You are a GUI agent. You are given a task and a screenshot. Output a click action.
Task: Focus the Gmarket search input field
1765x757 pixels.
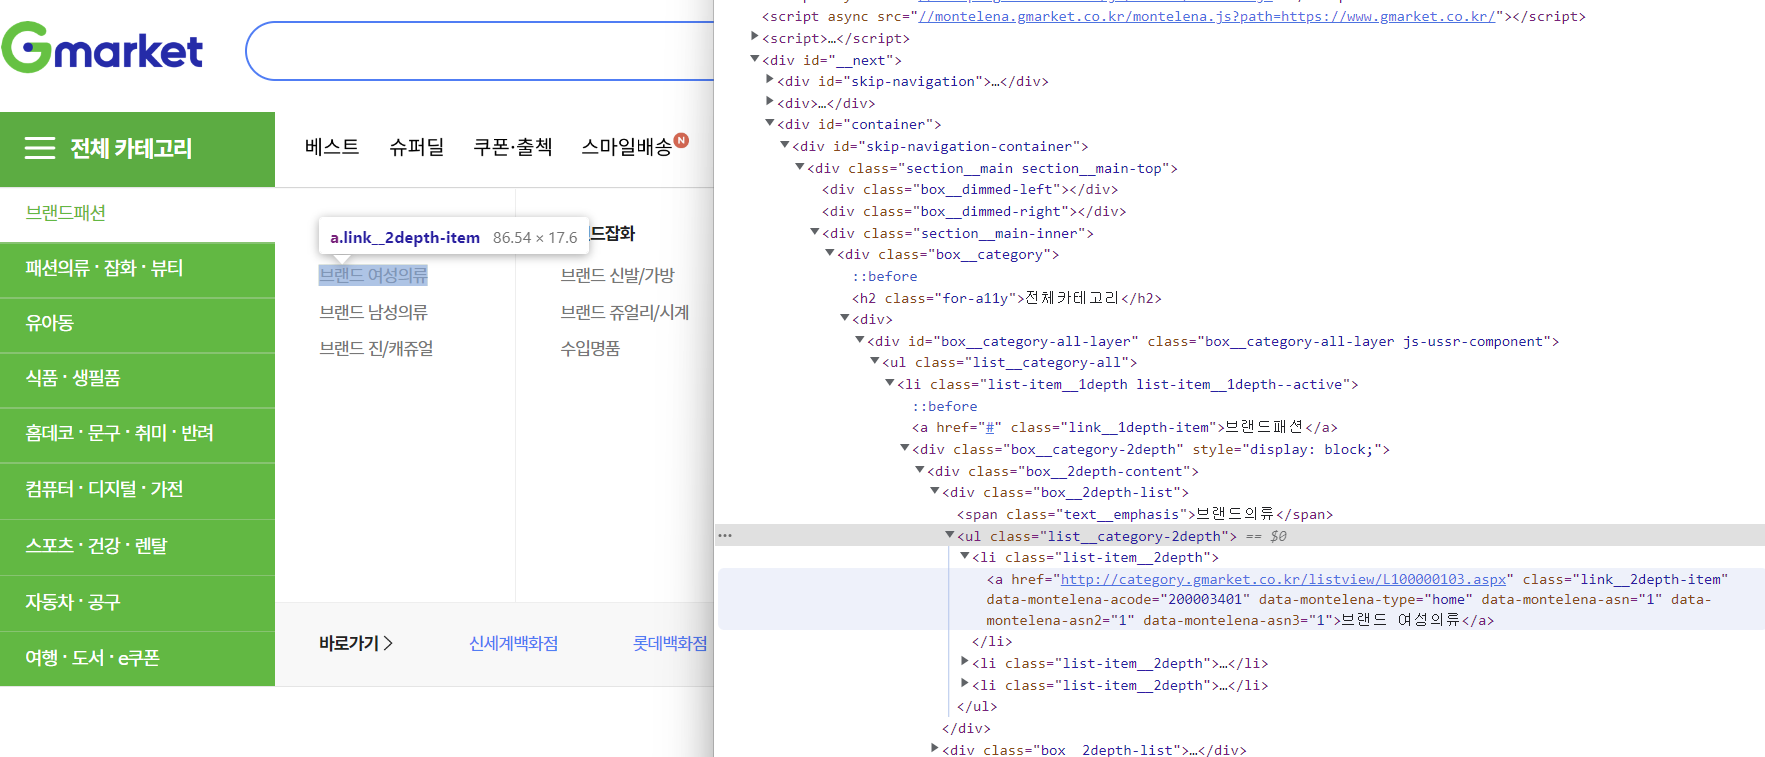480,51
